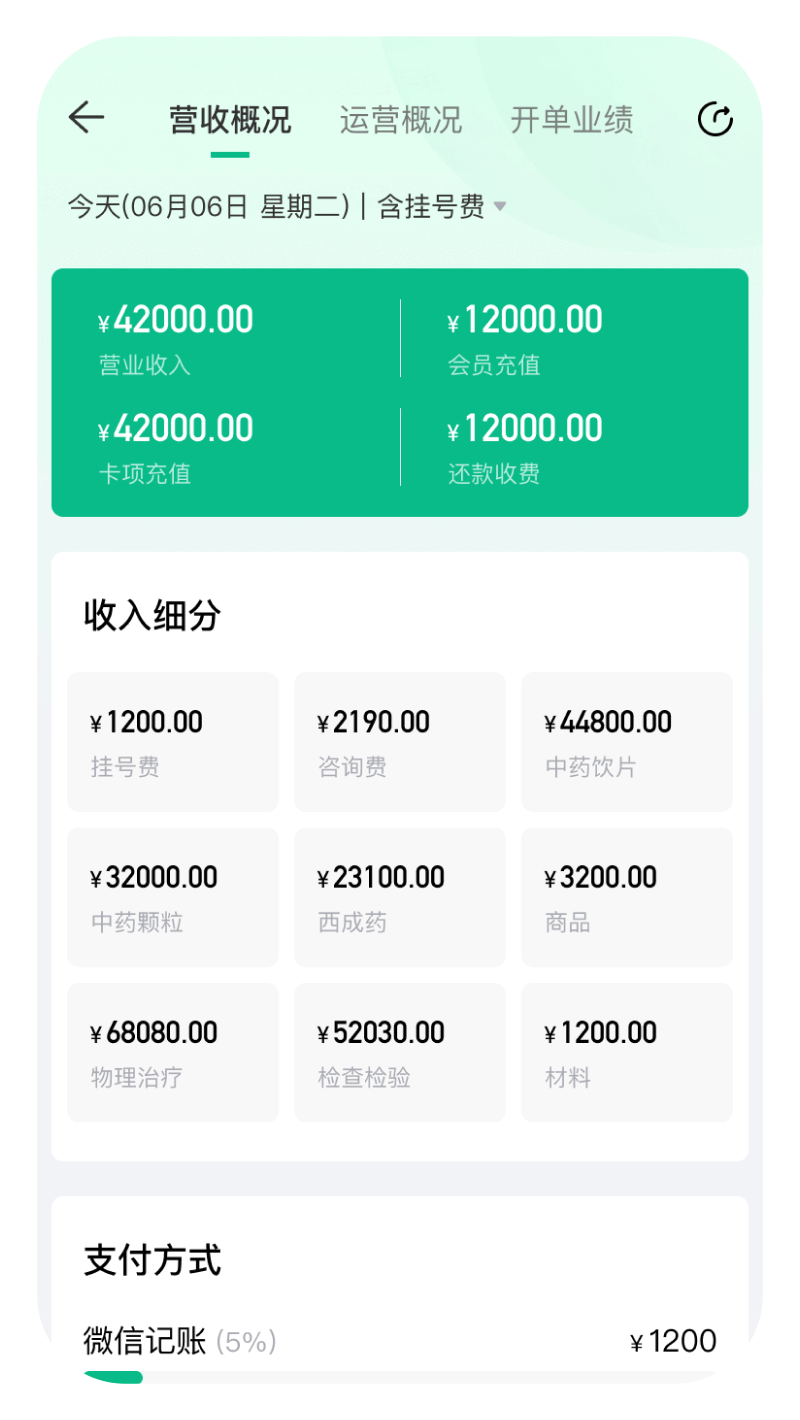
Task: Open the 物理治疗 income card
Action: click(x=173, y=1051)
